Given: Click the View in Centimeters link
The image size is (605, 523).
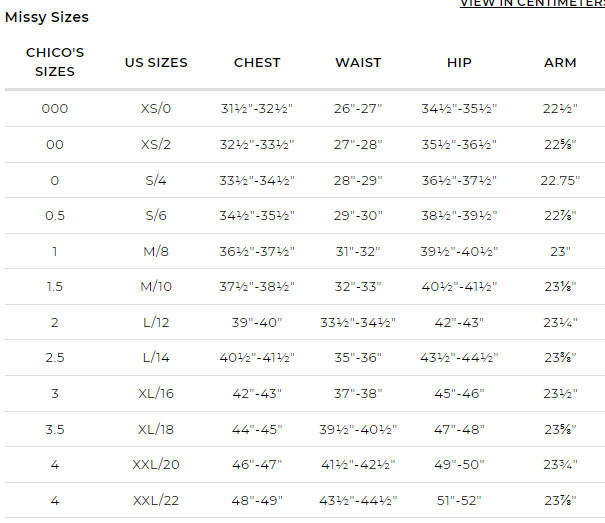Looking at the screenshot, I should 532,3.
